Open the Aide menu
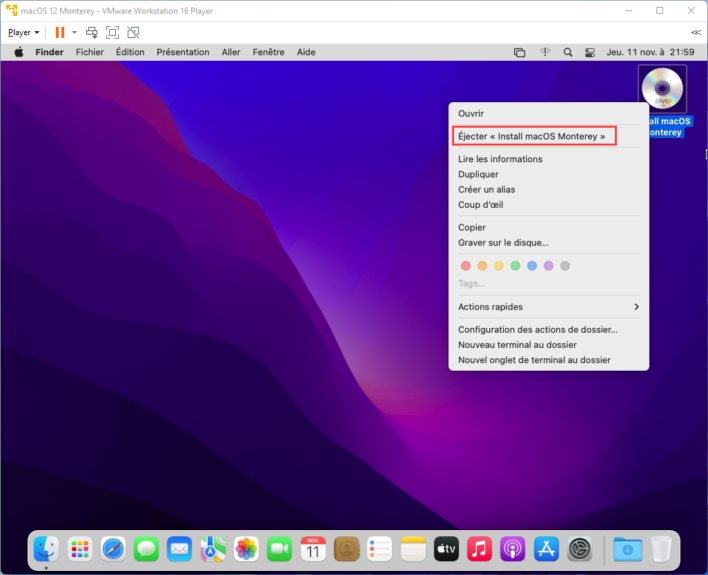 [x=306, y=52]
